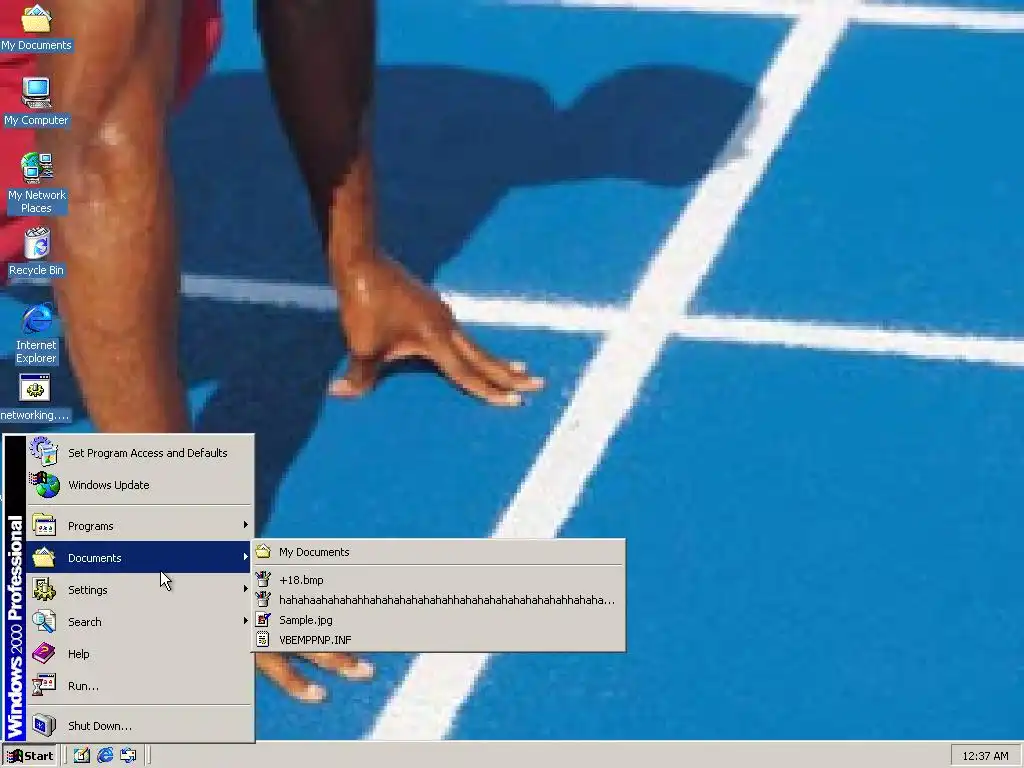Image resolution: width=1024 pixels, height=768 pixels.
Task: Open recent document +18.bmp
Action: pos(438,580)
